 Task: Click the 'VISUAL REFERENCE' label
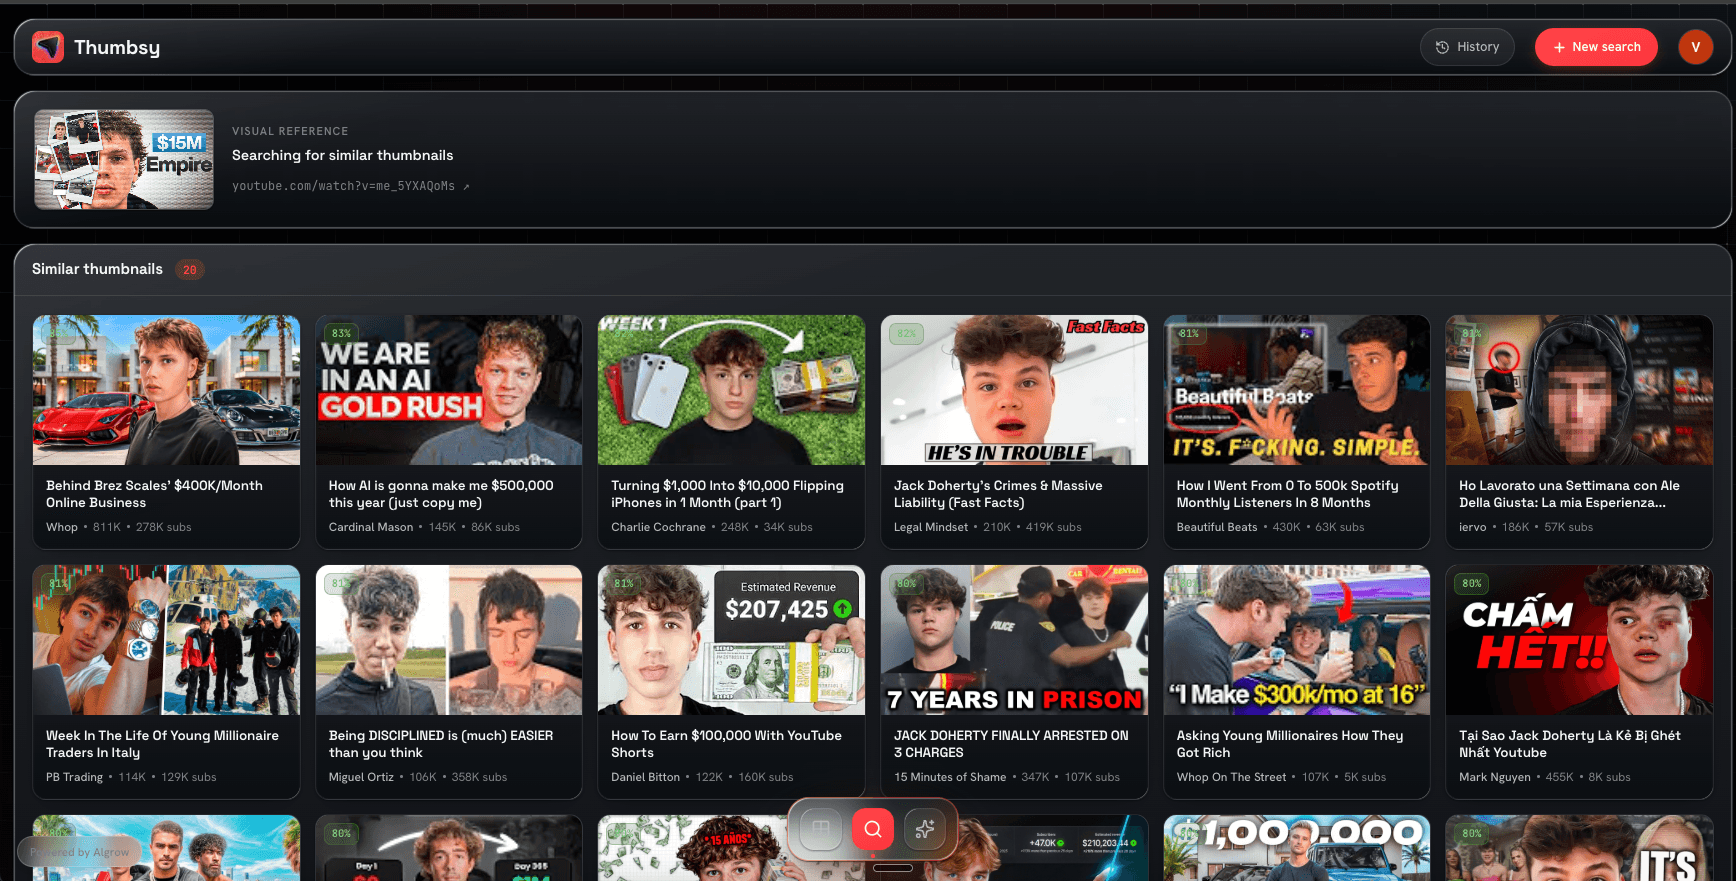(x=290, y=131)
